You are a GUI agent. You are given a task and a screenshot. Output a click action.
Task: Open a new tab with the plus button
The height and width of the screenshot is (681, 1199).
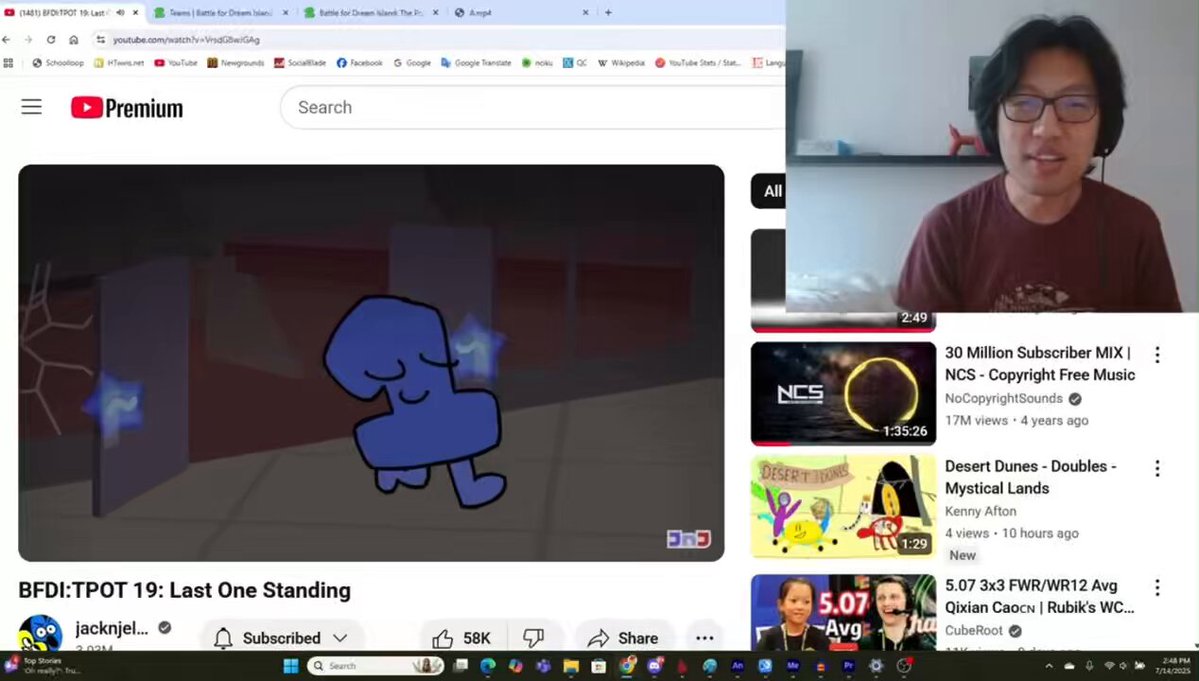[608, 13]
